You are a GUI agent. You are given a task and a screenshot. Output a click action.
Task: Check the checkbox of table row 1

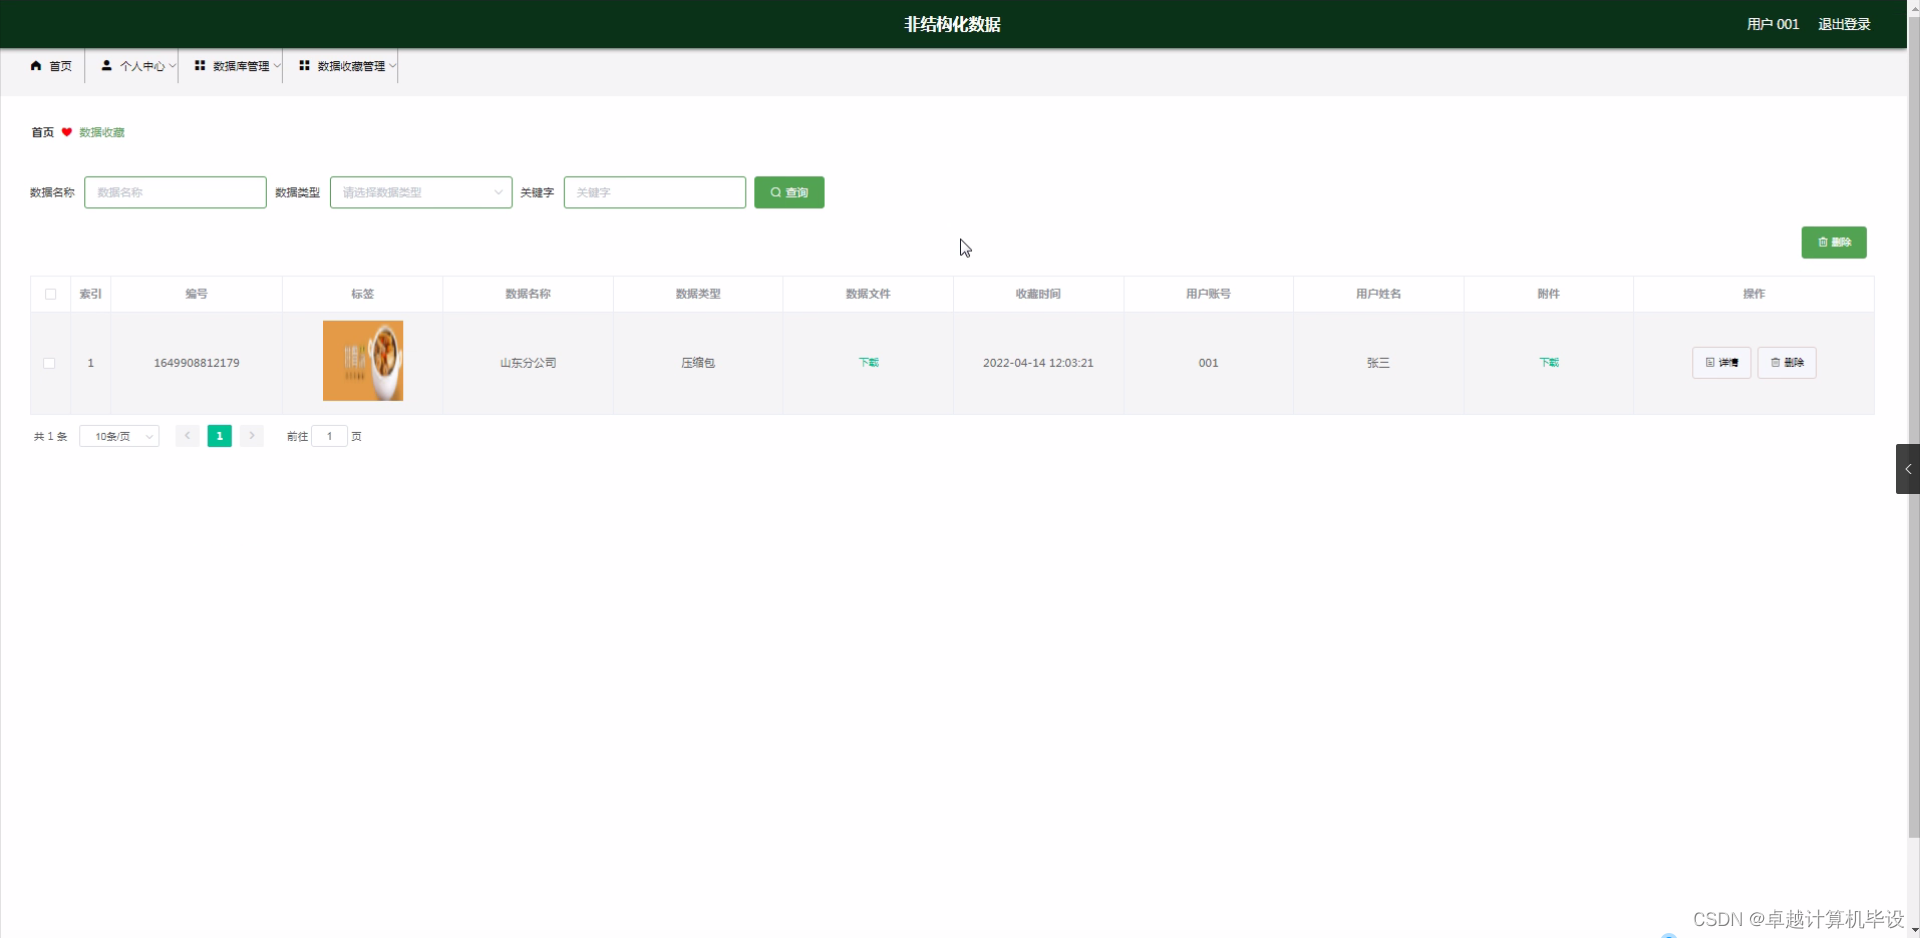[49, 362]
